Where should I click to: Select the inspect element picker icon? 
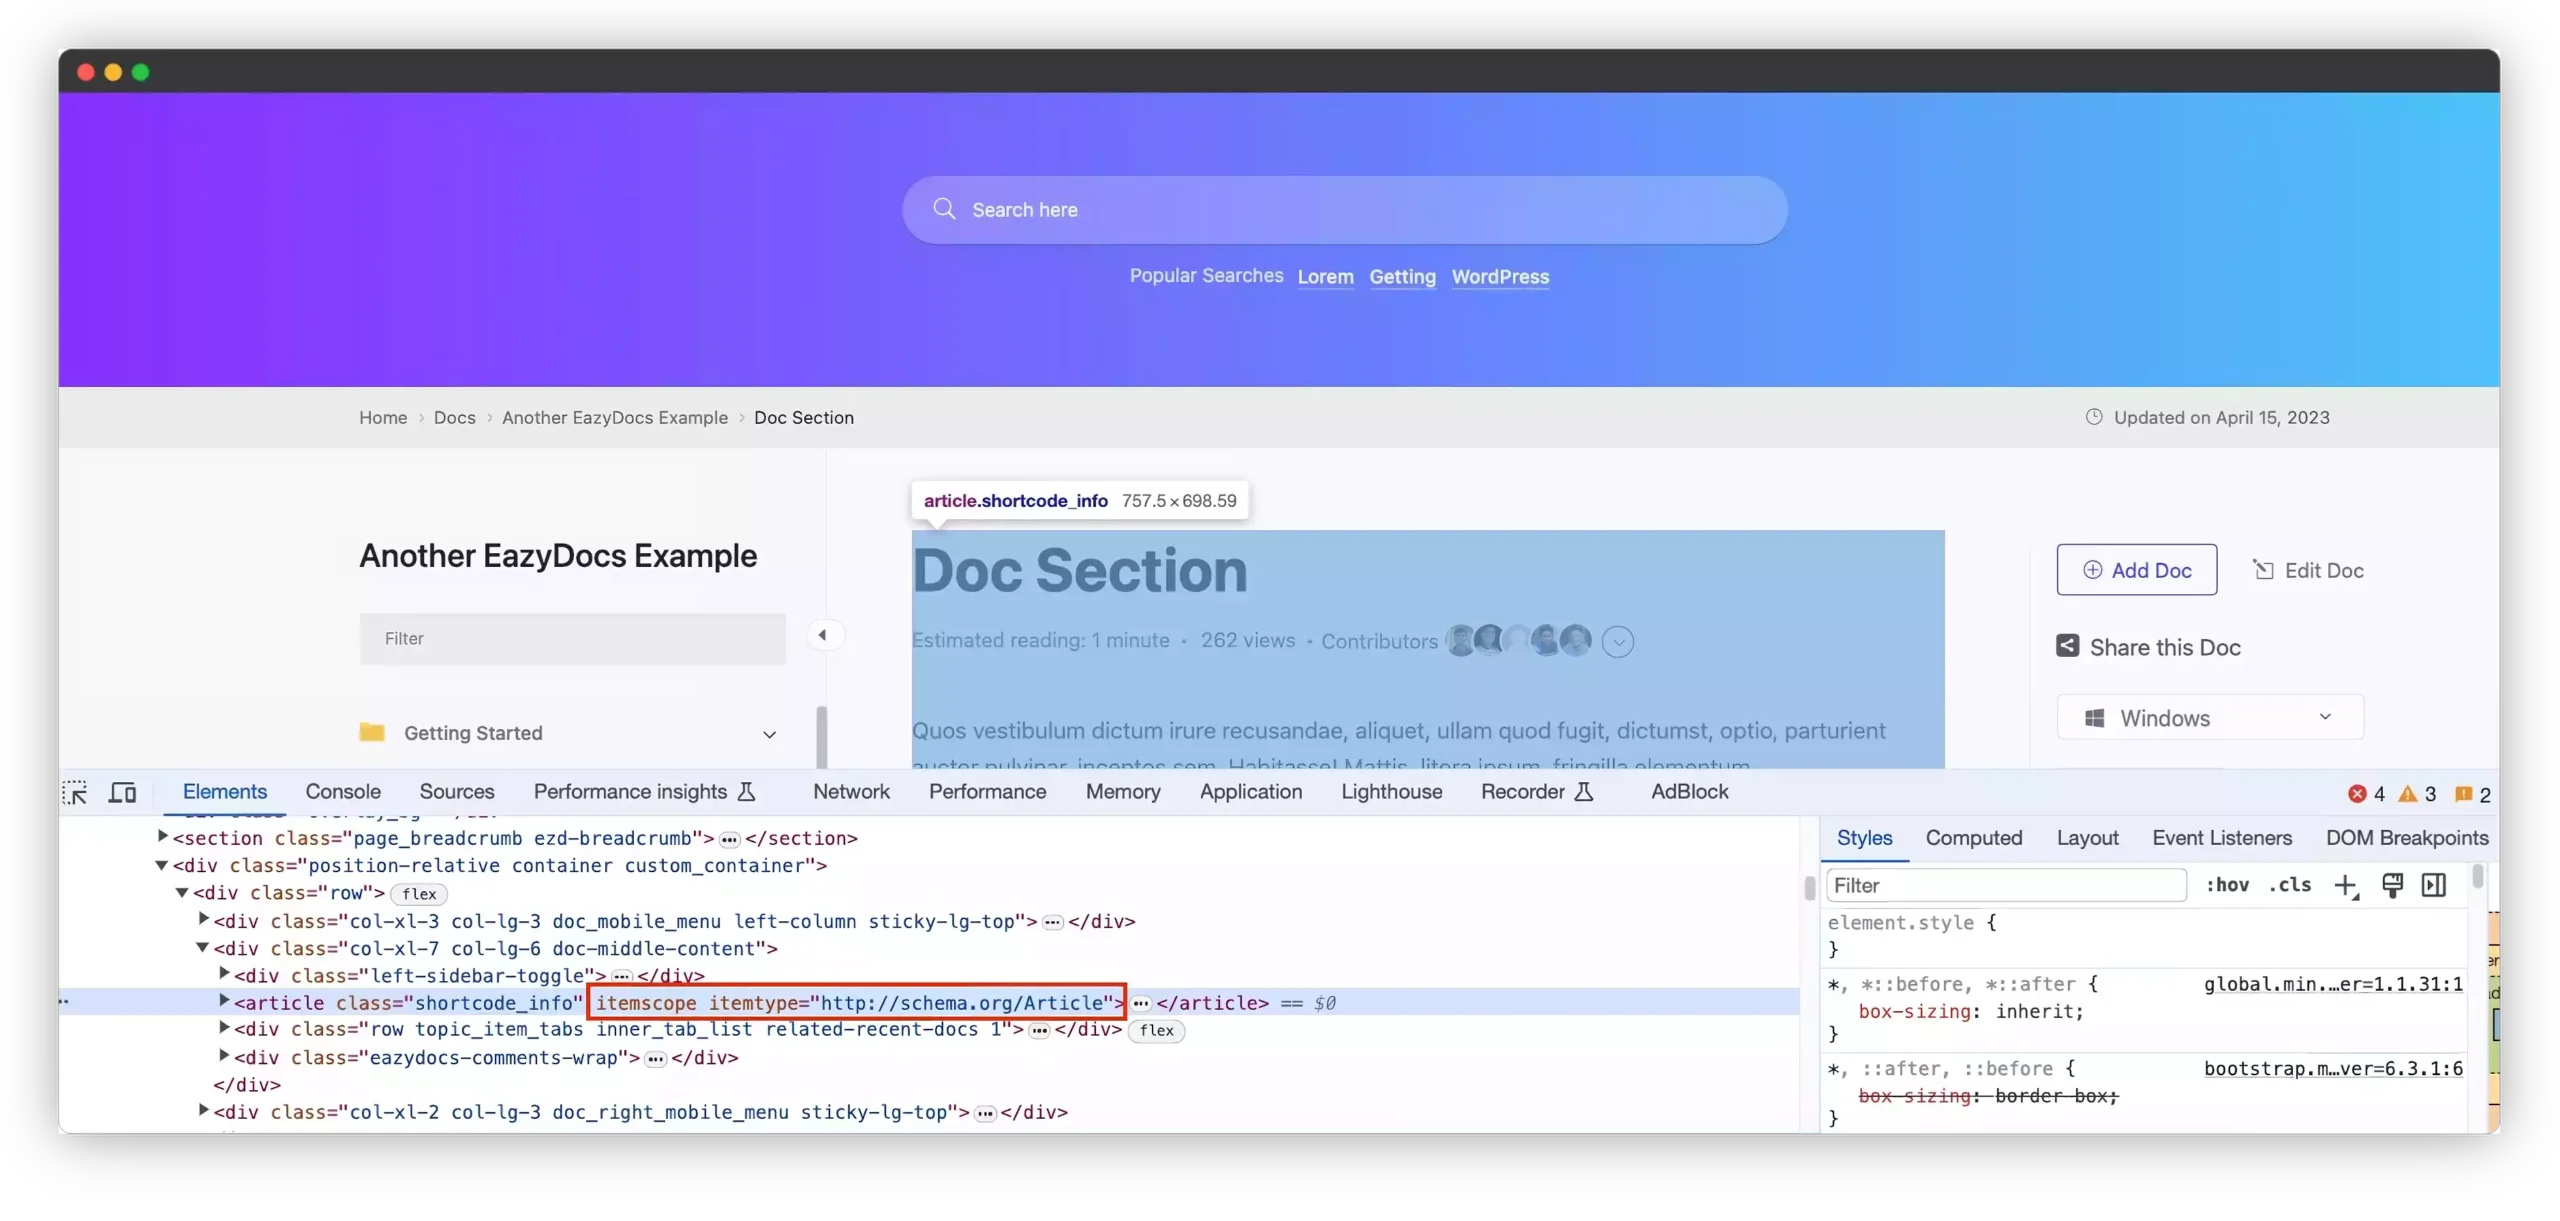[x=75, y=792]
